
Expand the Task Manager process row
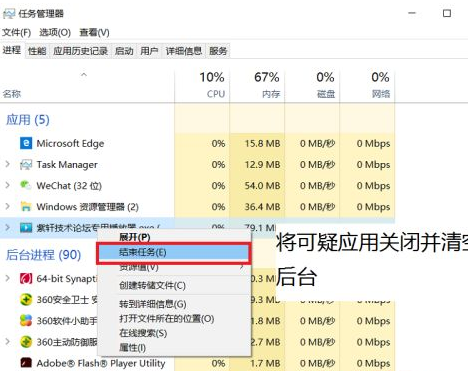point(7,164)
